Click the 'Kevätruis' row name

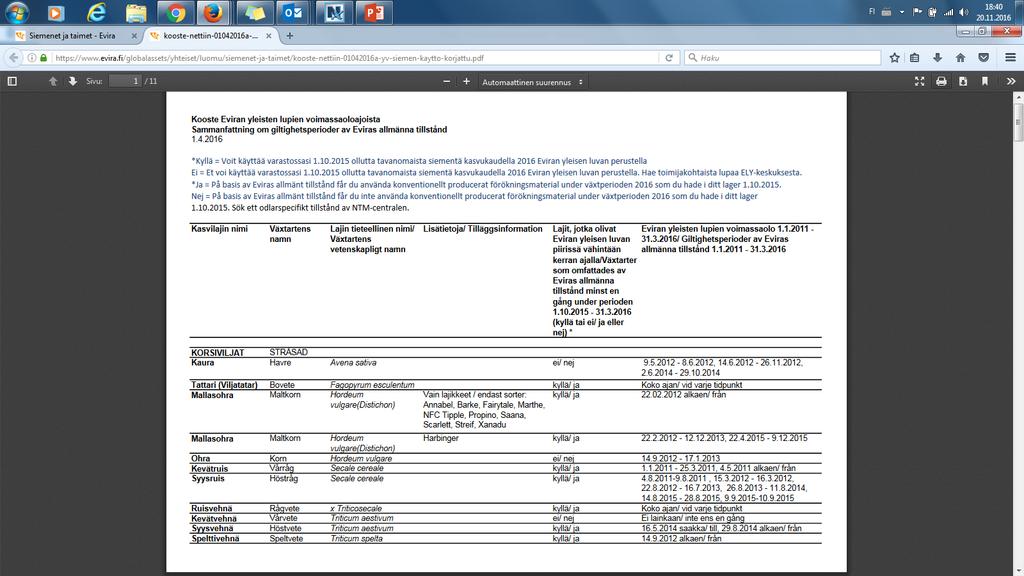pyautogui.click(x=210, y=468)
